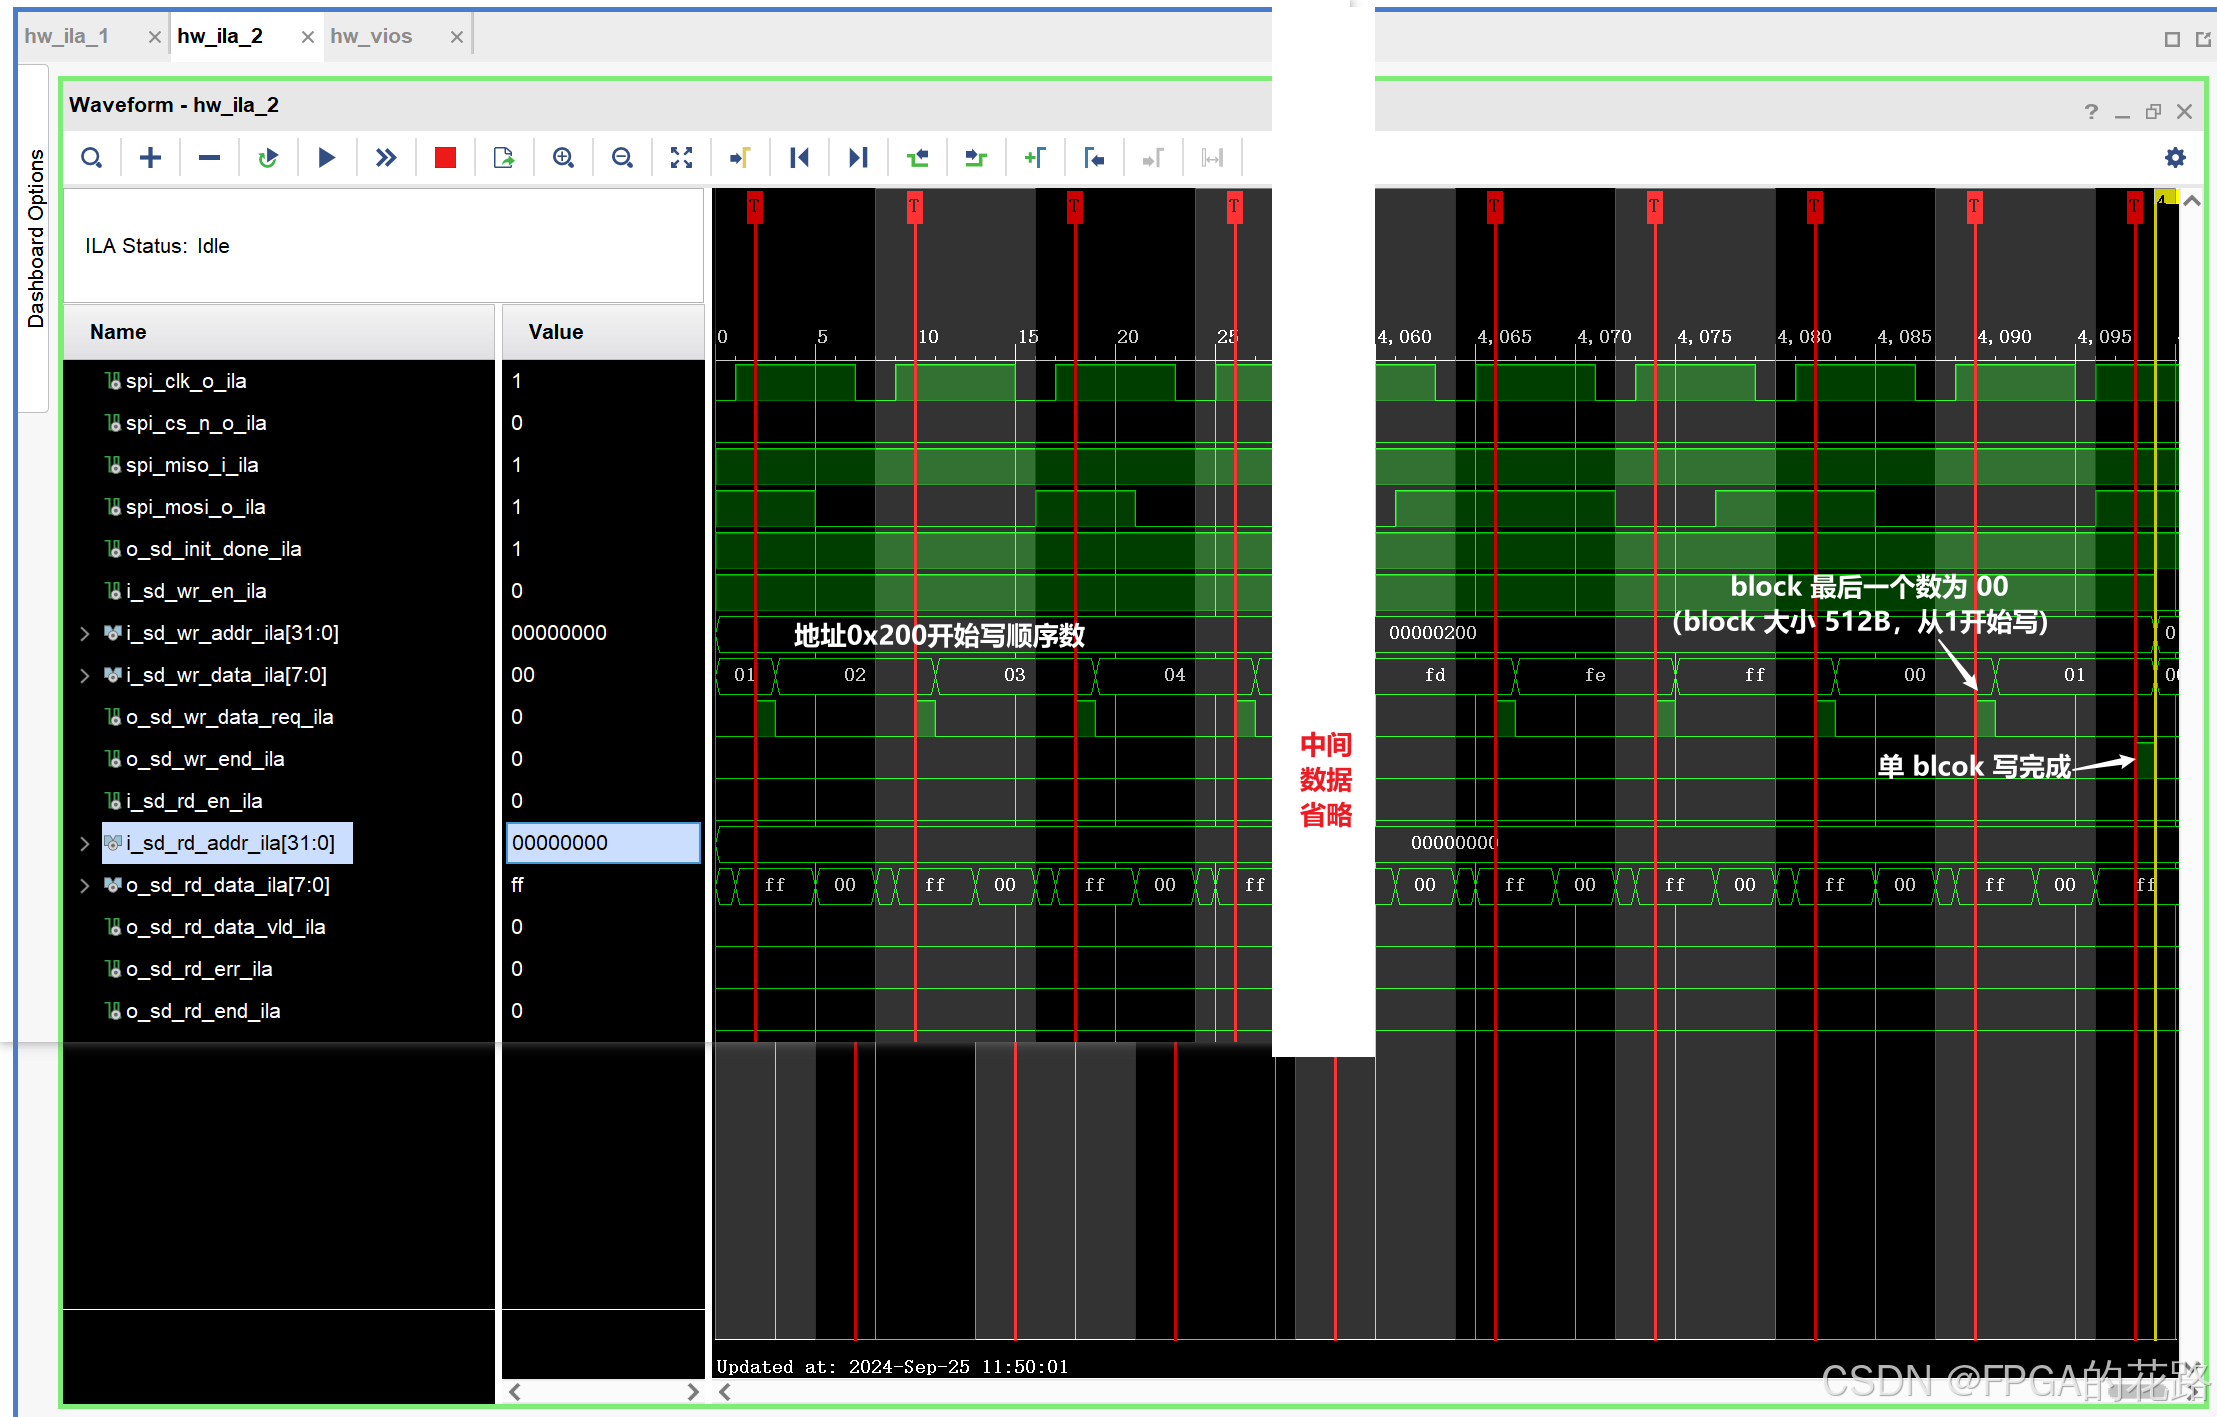Screen dimensions: 2217x1417
Task: Click the Name column header
Action: [118, 332]
